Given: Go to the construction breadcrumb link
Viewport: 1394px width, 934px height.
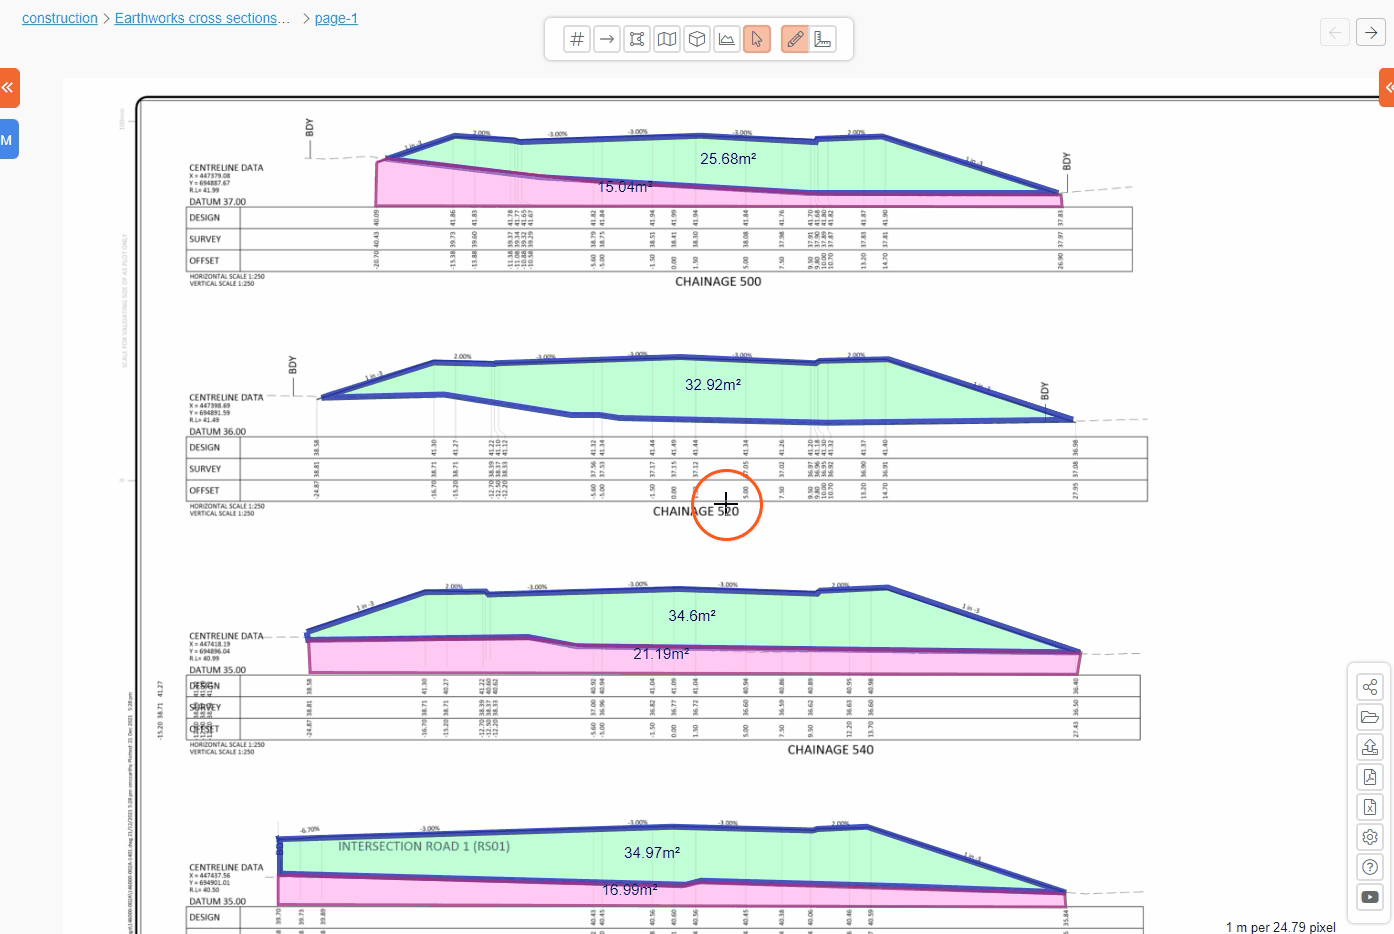Looking at the screenshot, I should coord(60,18).
